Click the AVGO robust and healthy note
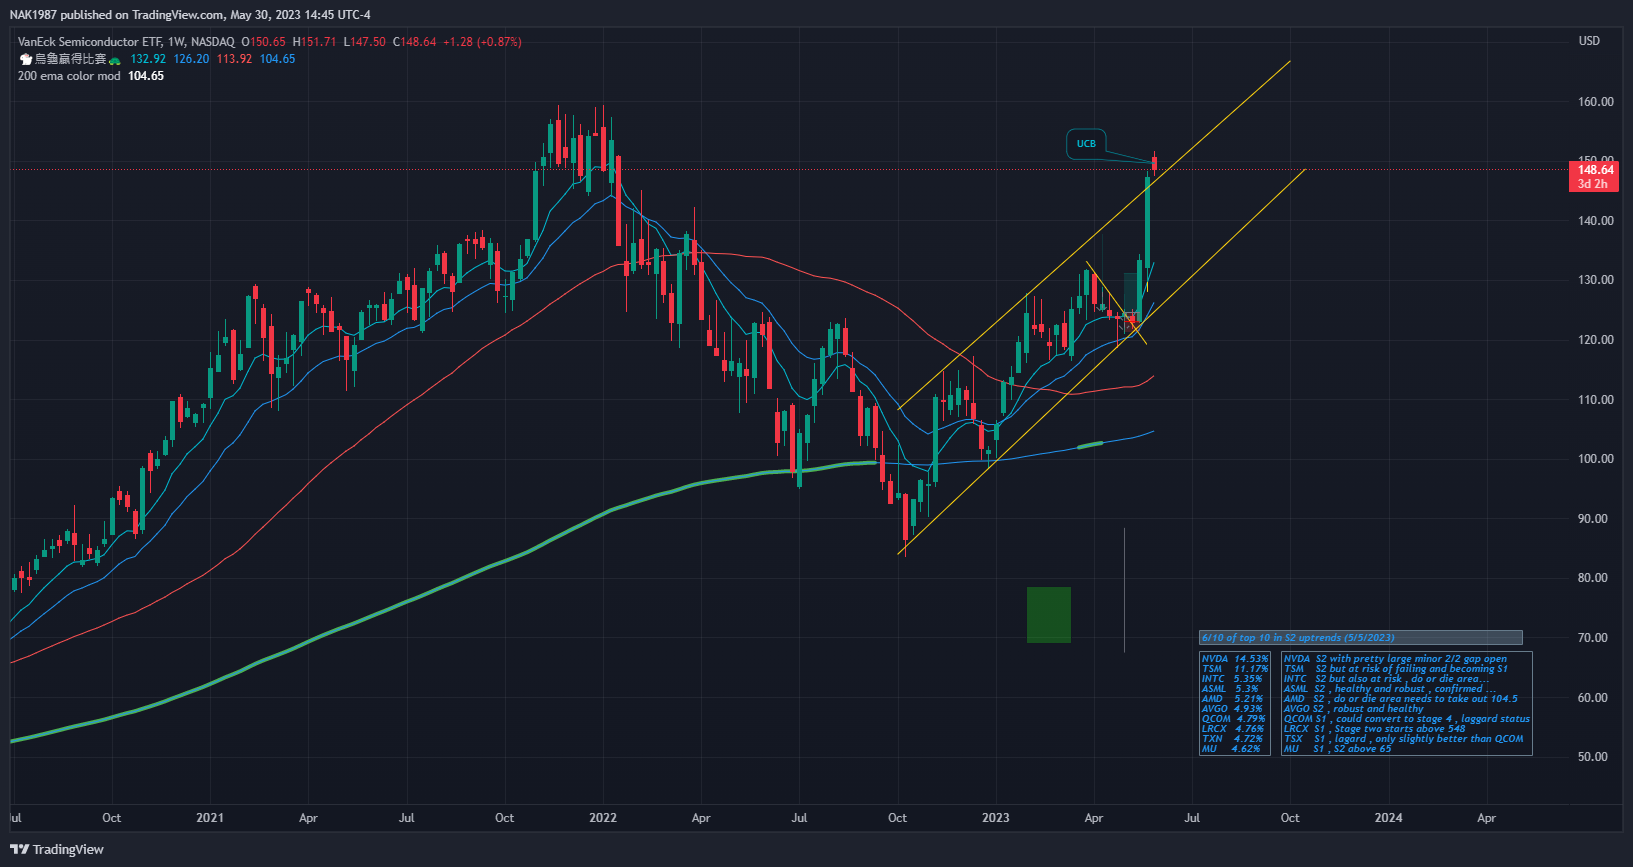Viewport: 1633px width, 867px height. coord(1354,709)
